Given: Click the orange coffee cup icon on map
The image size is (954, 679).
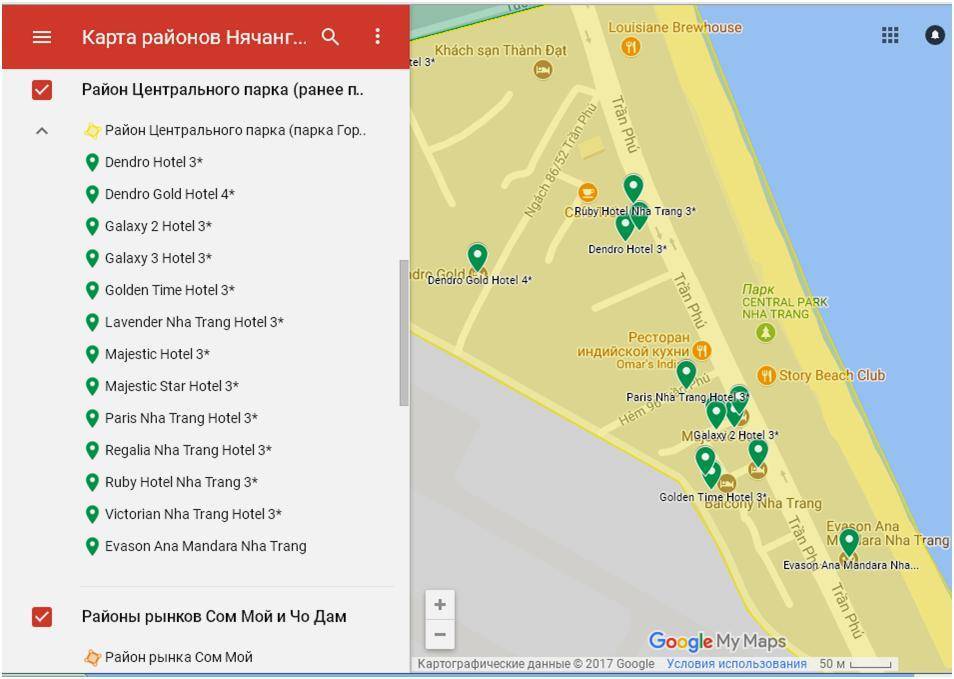Looking at the screenshot, I should tap(587, 192).
